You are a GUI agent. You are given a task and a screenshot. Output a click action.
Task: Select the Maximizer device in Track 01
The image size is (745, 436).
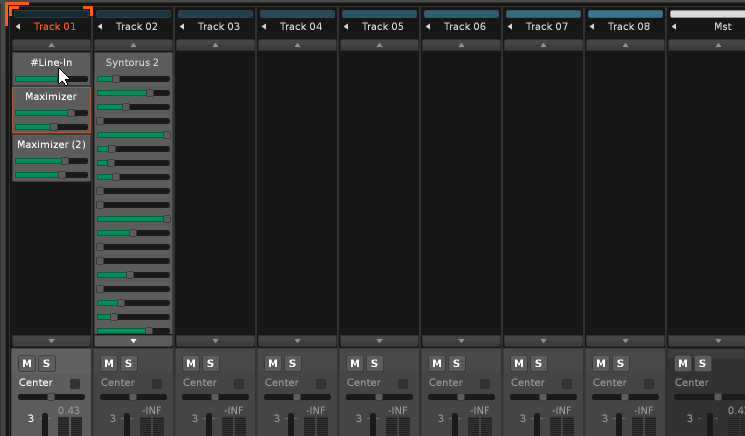pyautogui.click(x=51, y=97)
